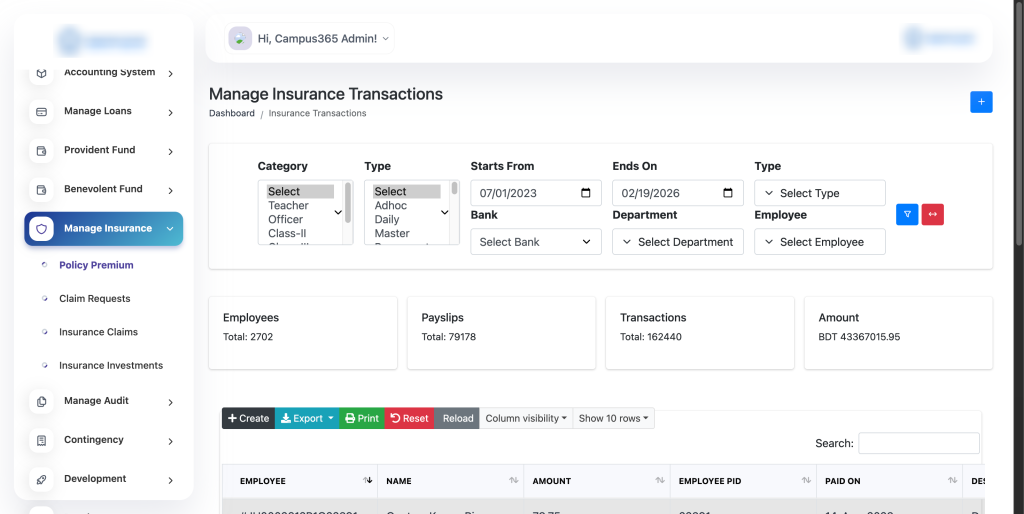This screenshot has height=514, width=1024.
Task: Click the Manage Audit sidebar icon
Action: [x=41, y=402]
